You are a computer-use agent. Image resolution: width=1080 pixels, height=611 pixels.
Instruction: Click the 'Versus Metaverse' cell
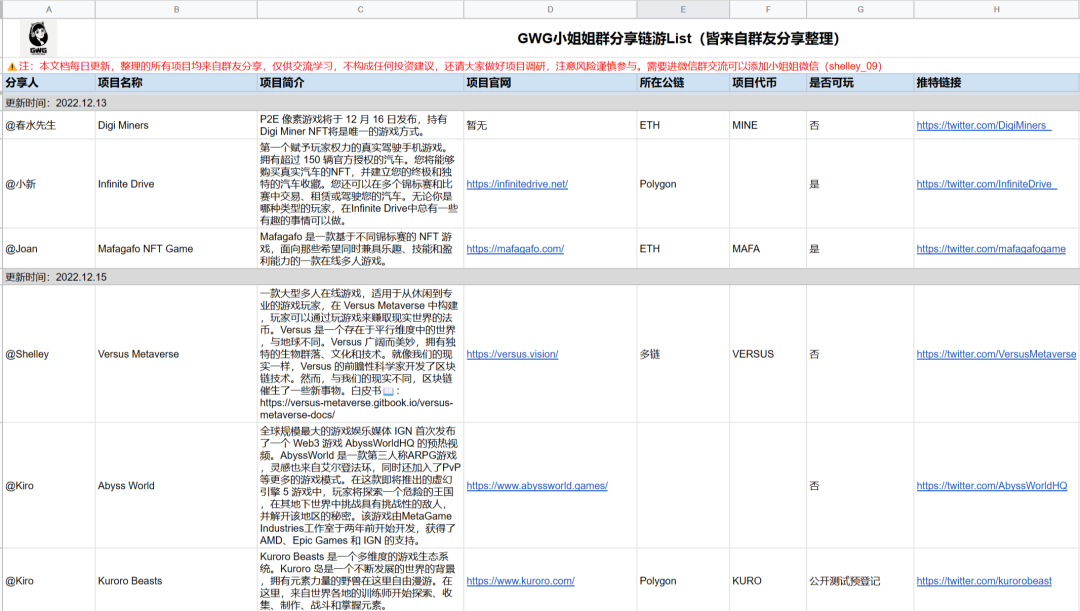tap(176, 354)
